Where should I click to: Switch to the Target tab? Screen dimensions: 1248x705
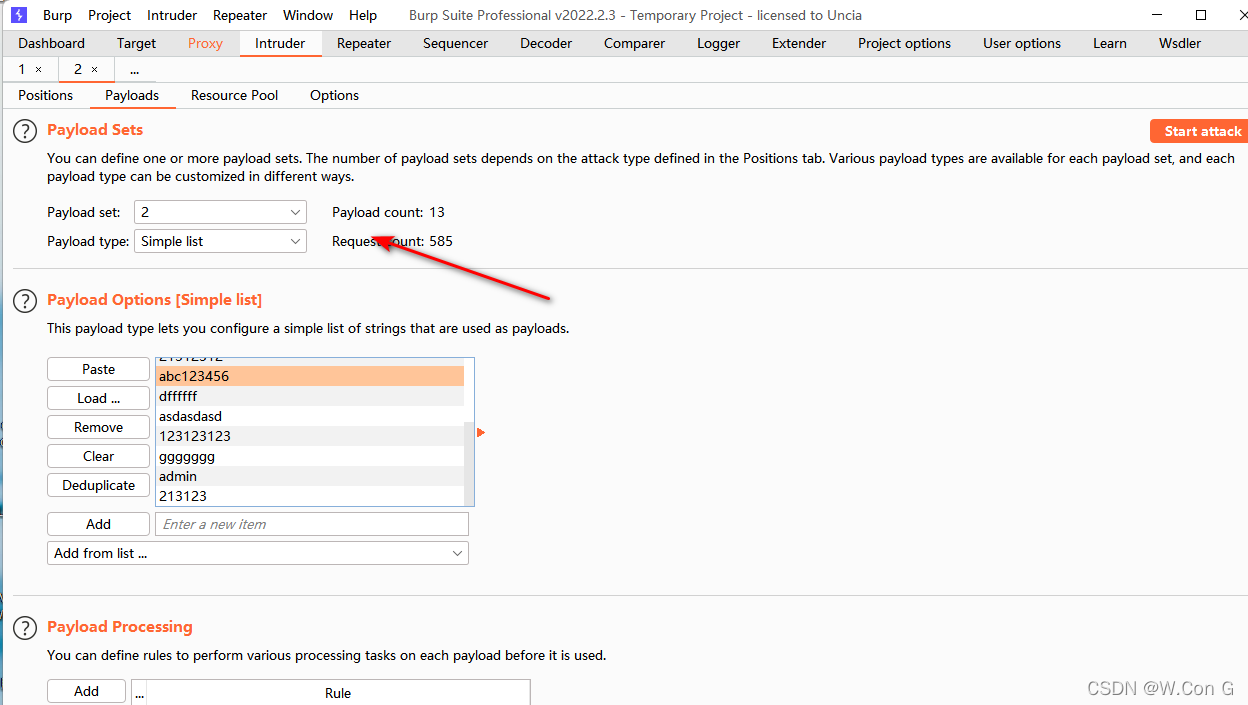point(136,43)
